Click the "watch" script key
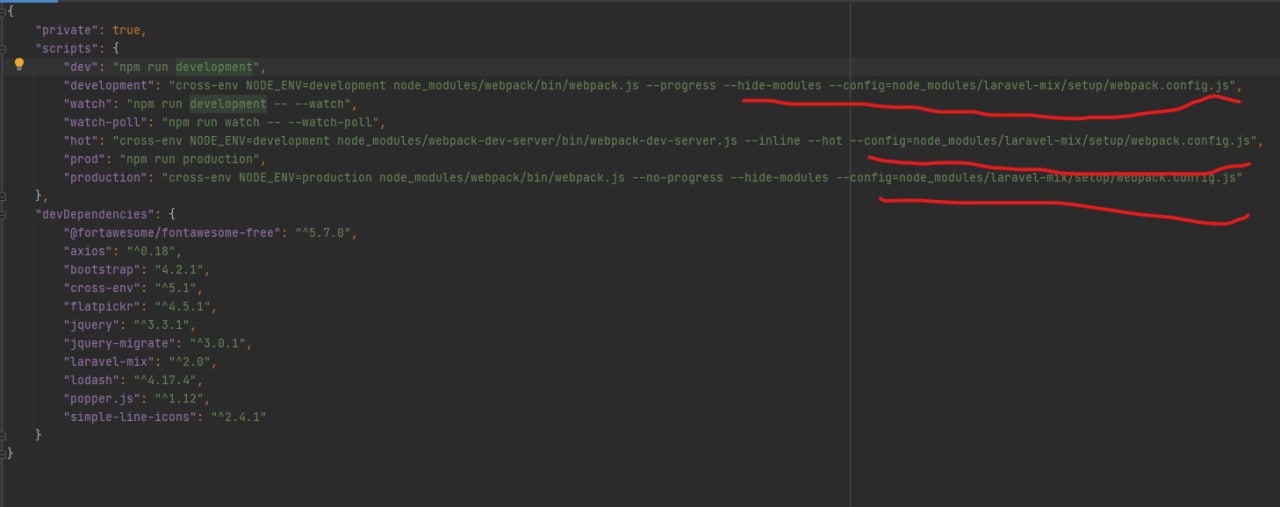 point(88,104)
